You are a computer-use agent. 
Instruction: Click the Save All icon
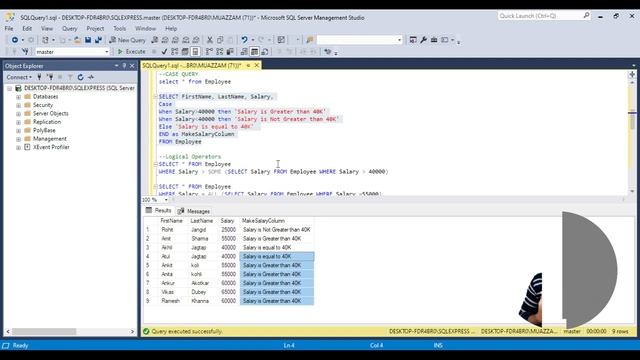point(98,40)
